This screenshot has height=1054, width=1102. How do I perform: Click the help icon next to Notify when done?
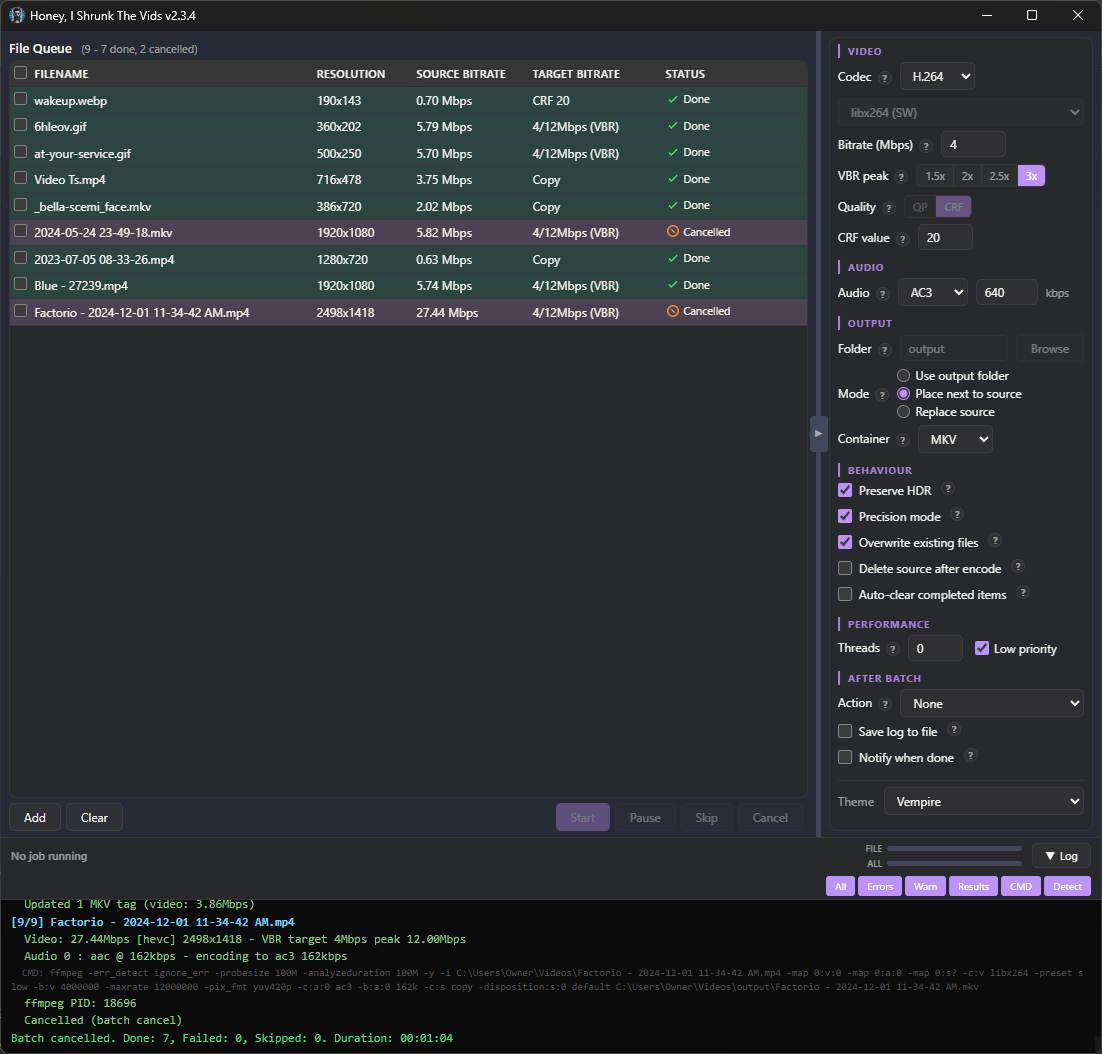[x=970, y=757]
